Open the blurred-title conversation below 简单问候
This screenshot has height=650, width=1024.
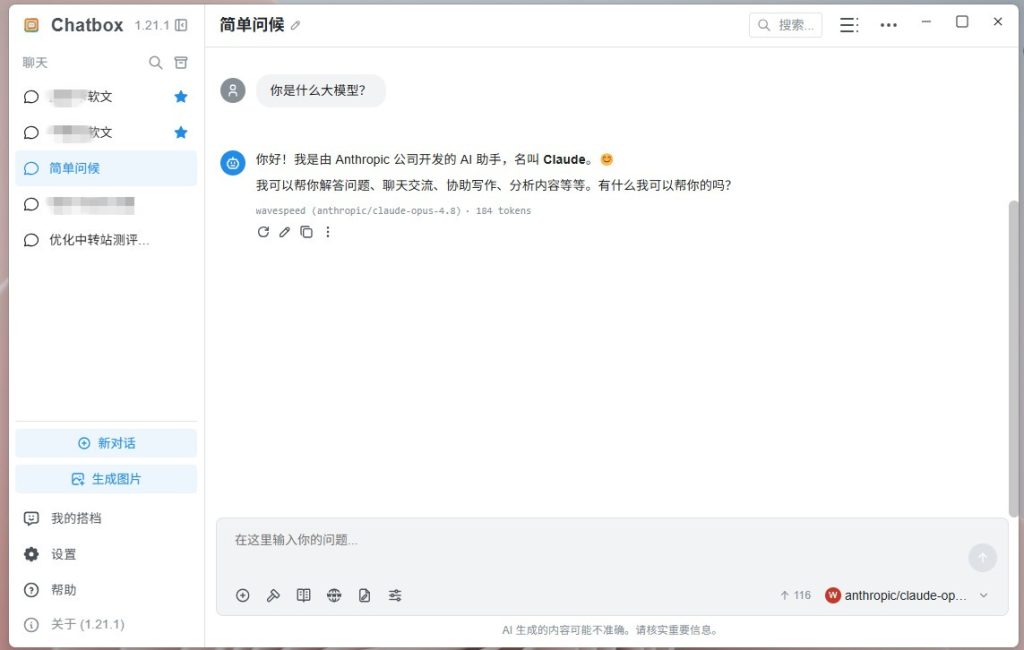pyautogui.click(x=106, y=204)
